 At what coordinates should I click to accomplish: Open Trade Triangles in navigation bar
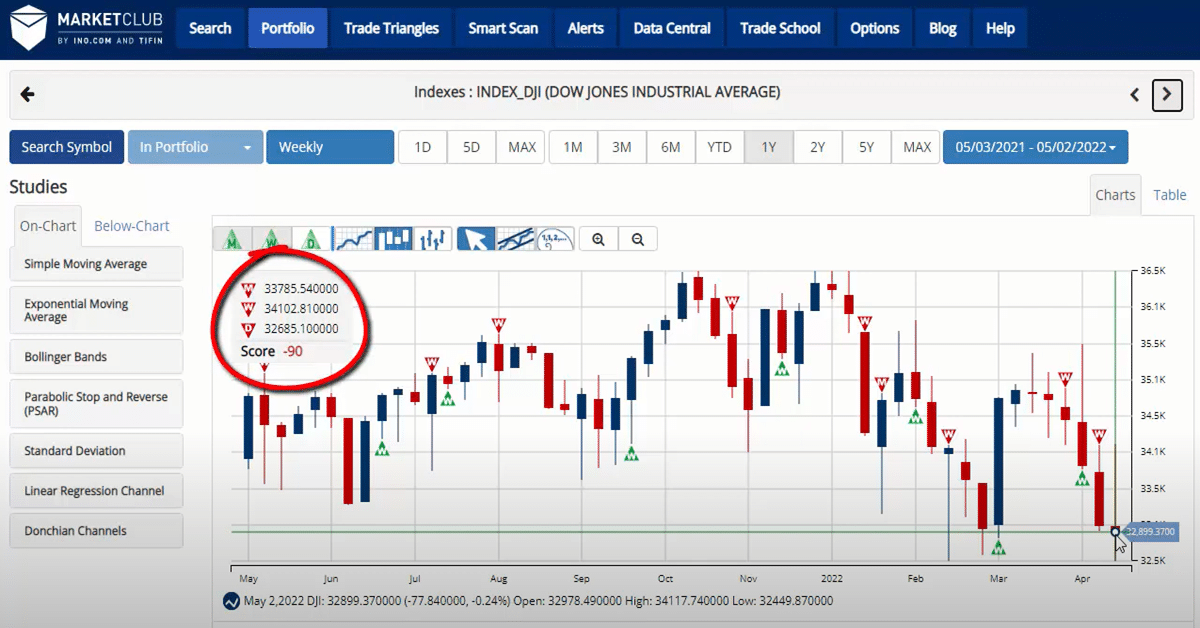(391, 28)
